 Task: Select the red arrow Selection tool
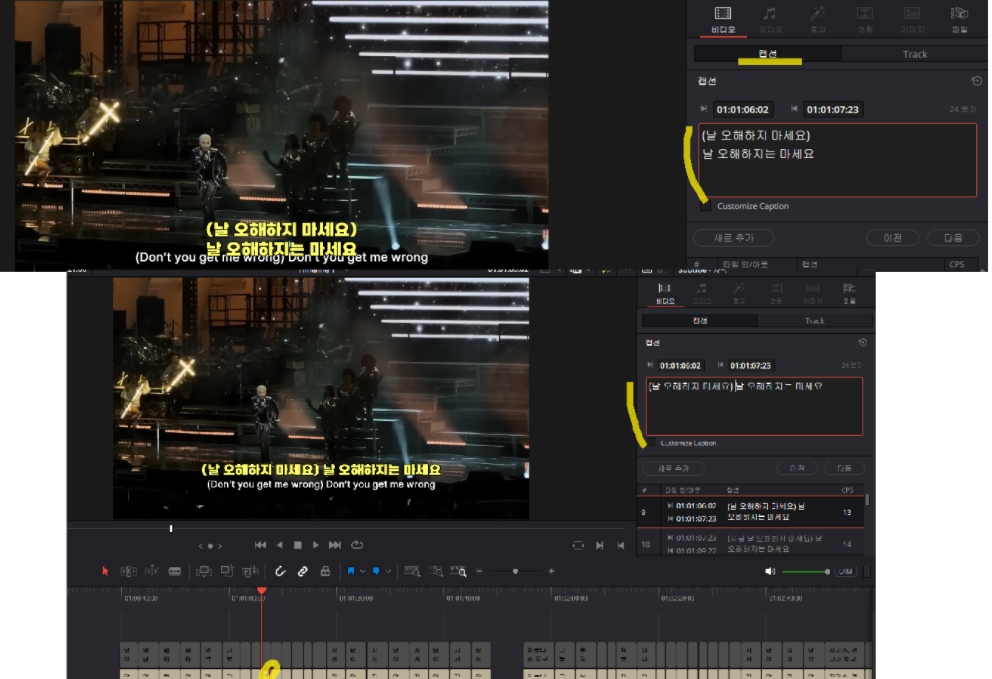coord(105,571)
